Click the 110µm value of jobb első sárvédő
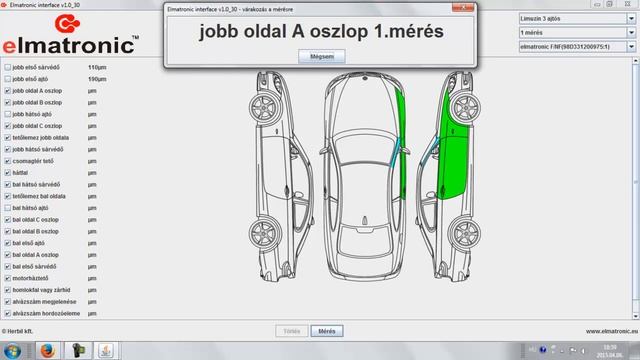Image resolution: width=640 pixels, height=360 pixels. click(97, 67)
